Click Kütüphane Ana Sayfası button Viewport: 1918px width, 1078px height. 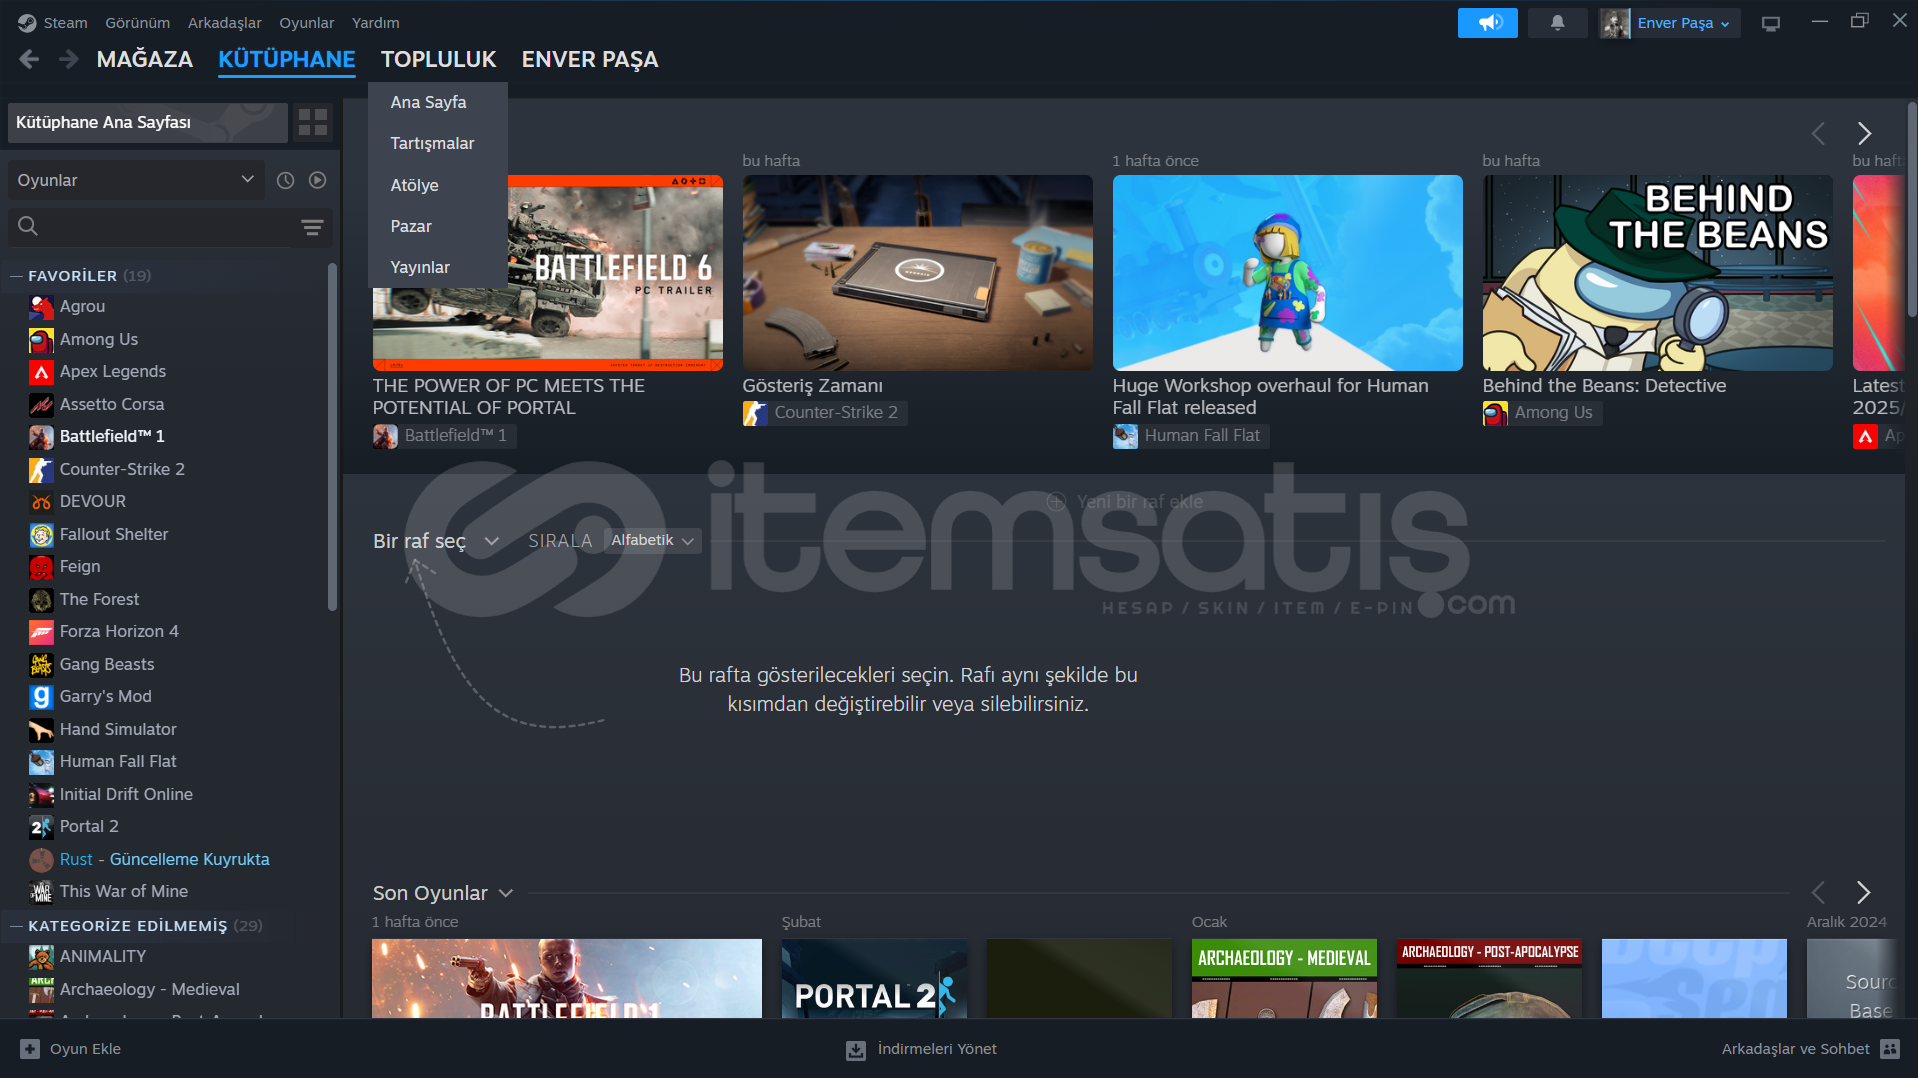[x=147, y=123]
